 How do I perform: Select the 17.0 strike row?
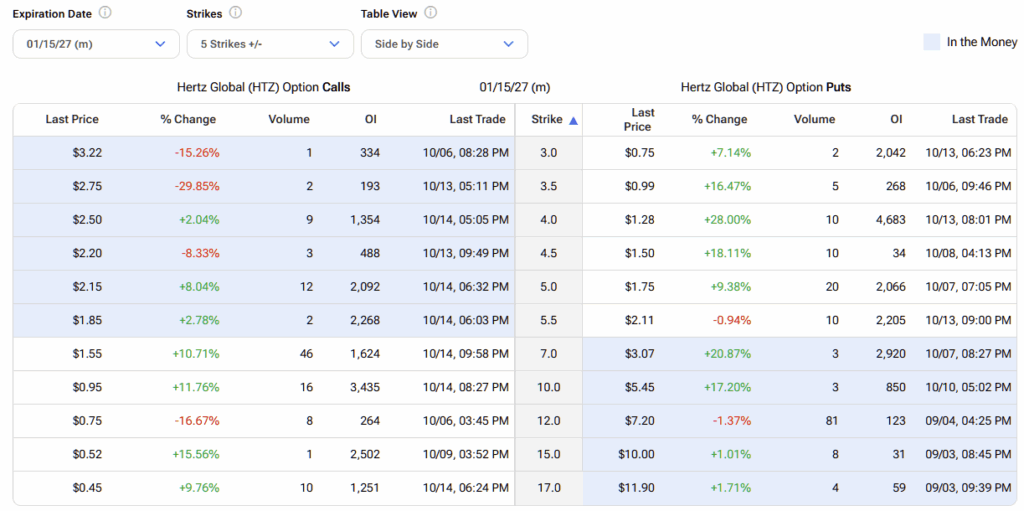pyautogui.click(x=548, y=488)
